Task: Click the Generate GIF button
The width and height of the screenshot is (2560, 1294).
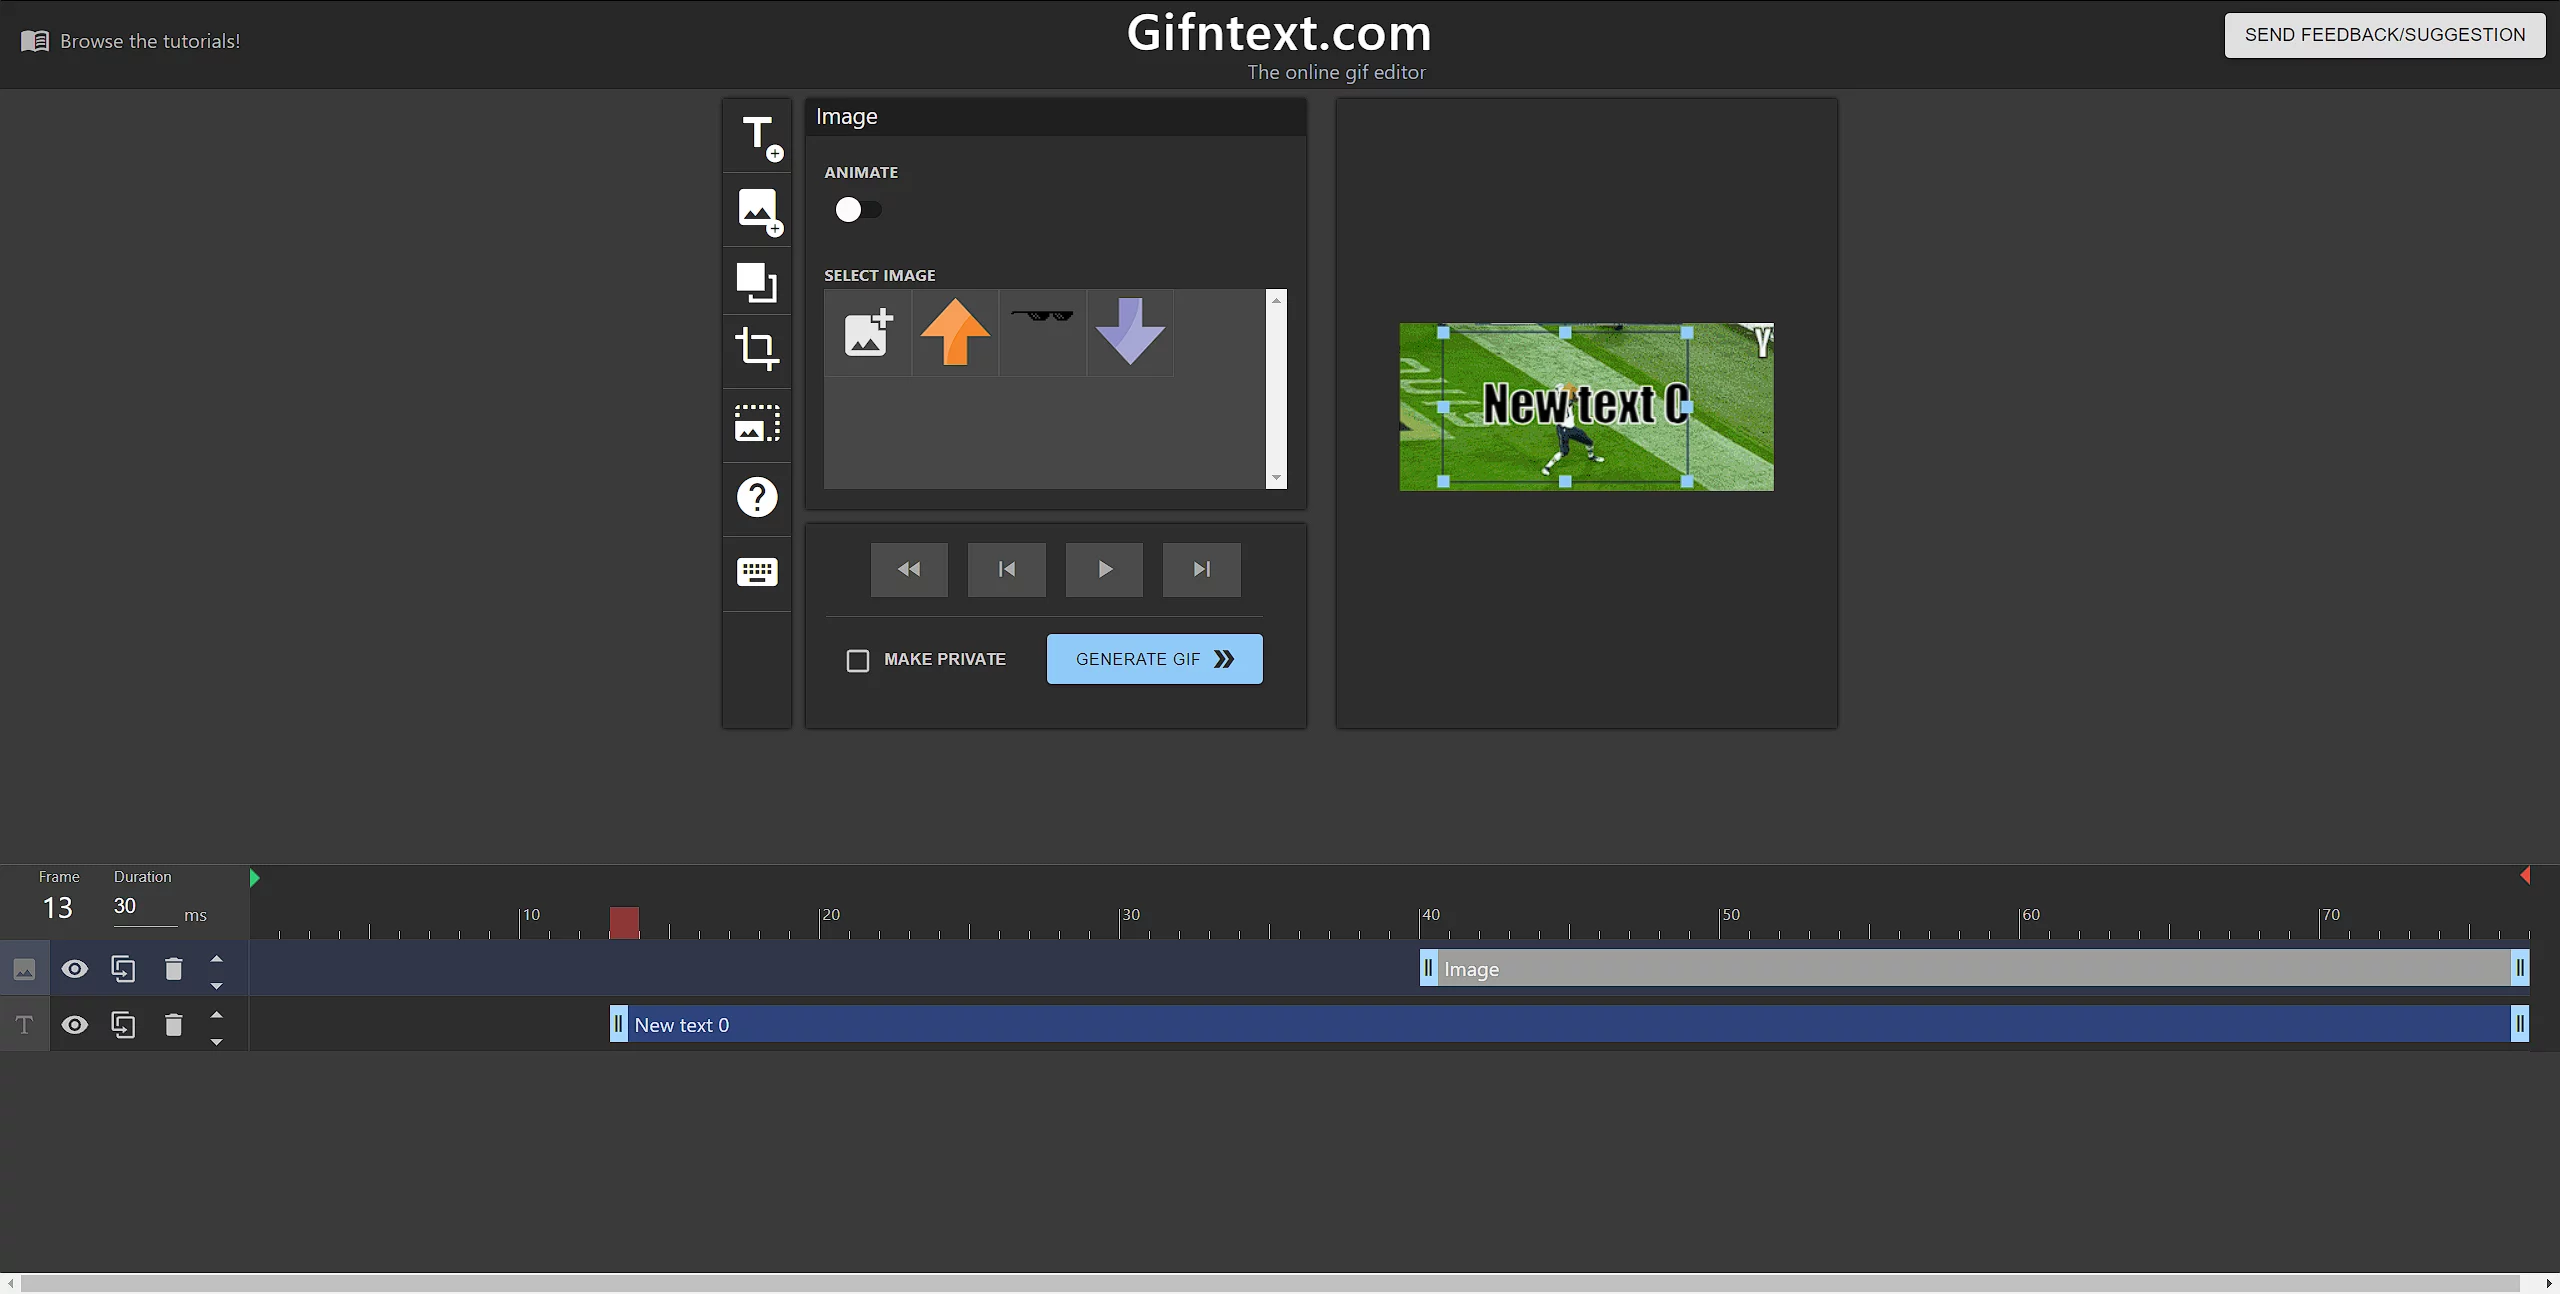Action: click(x=1154, y=659)
